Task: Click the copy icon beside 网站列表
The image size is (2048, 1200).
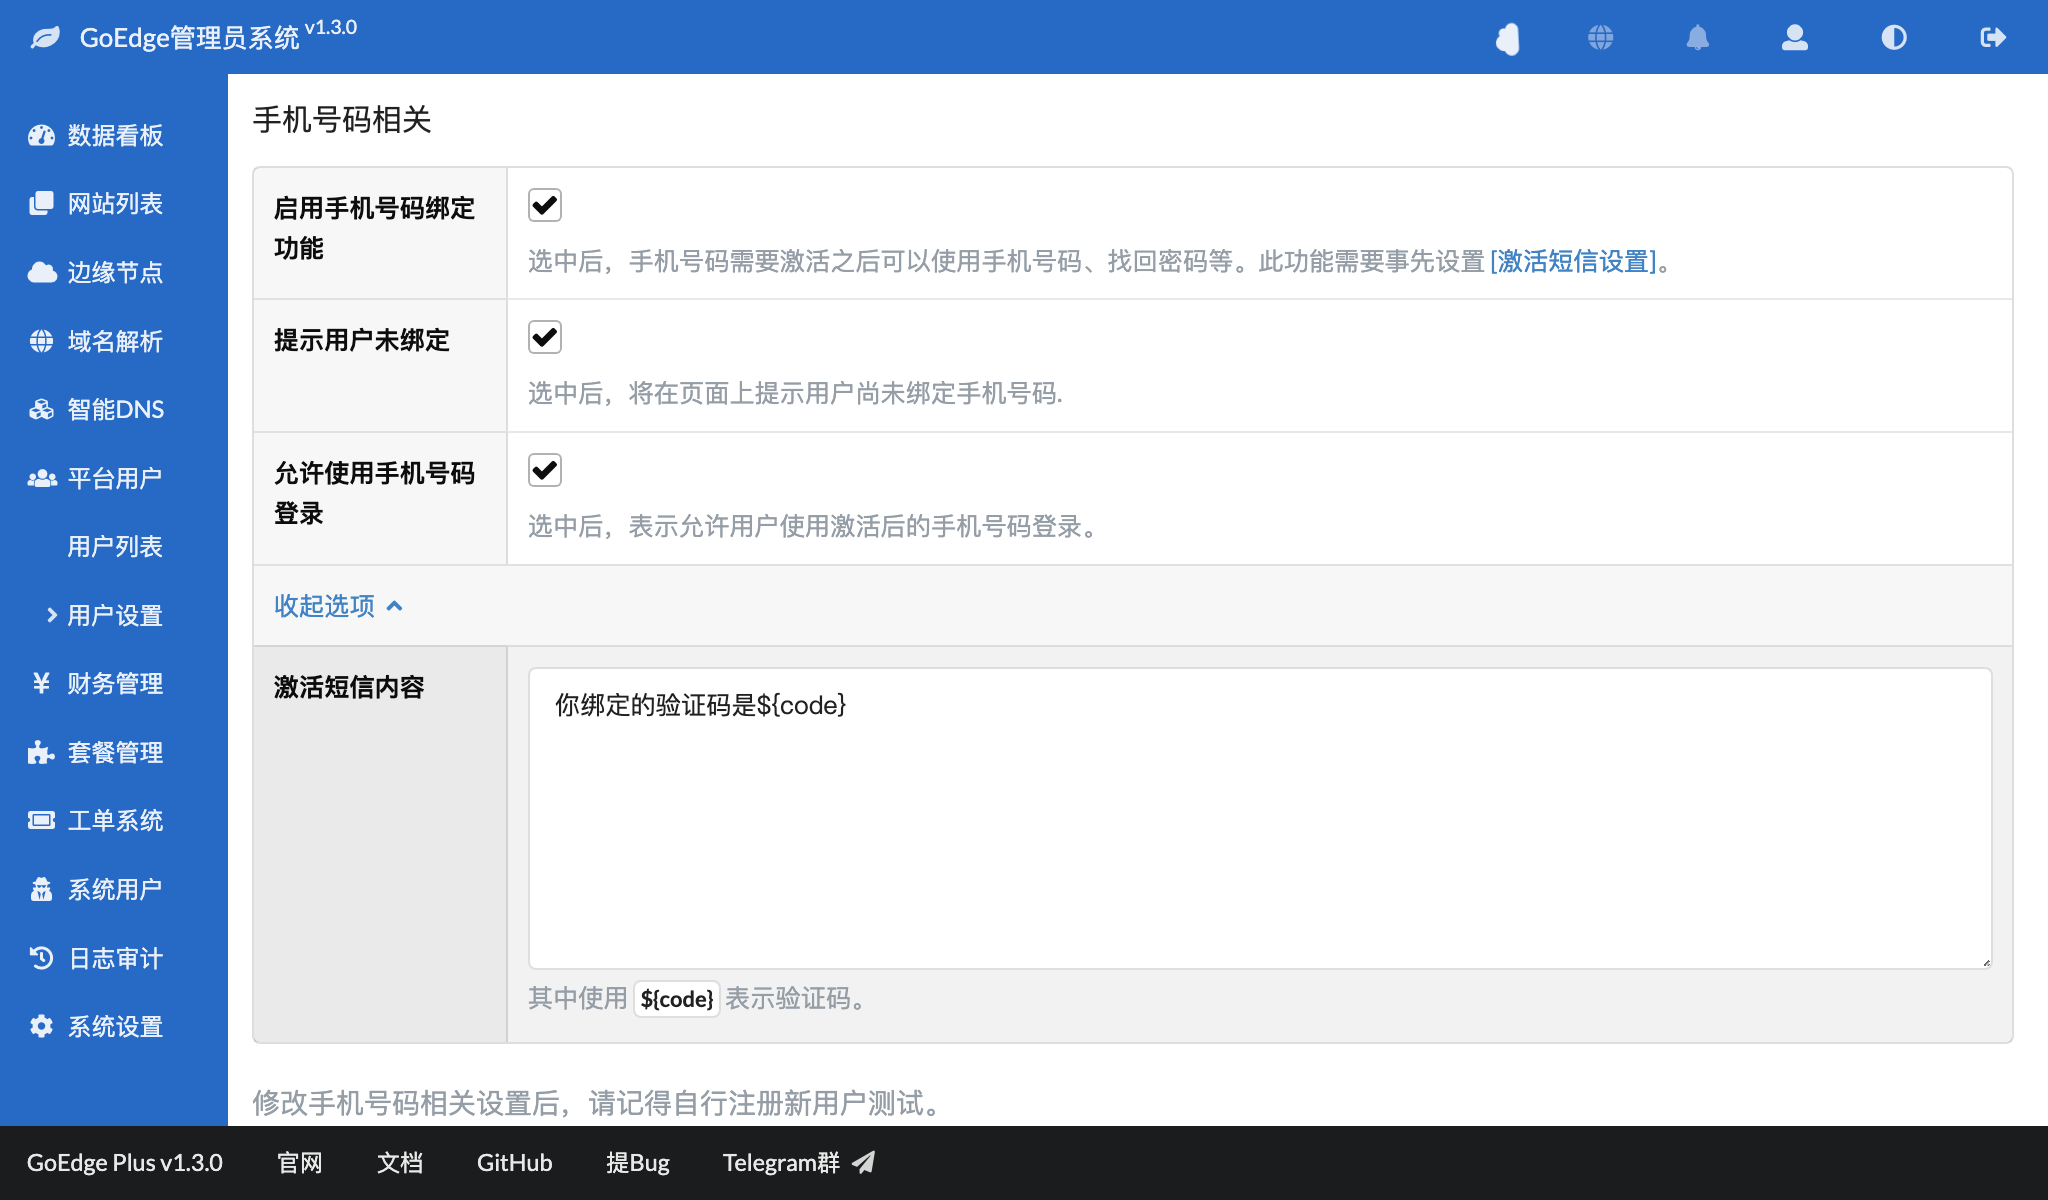Action: (42, 203)
